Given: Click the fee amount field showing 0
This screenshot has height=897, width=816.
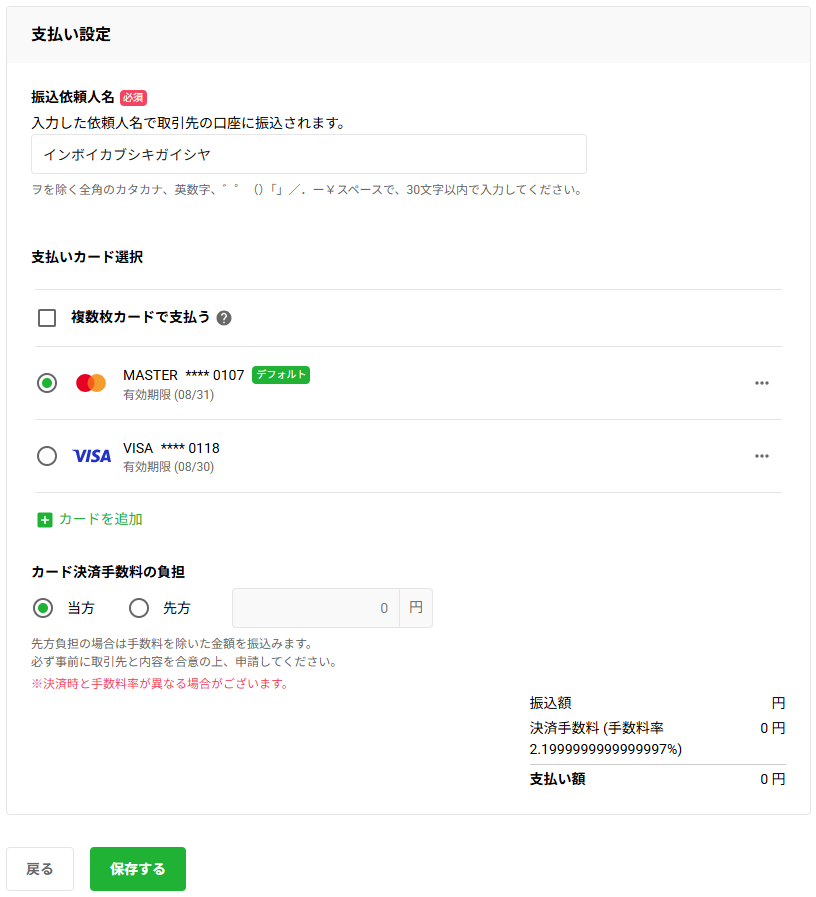Looking at the screenshot, I should tap(316, 608).
